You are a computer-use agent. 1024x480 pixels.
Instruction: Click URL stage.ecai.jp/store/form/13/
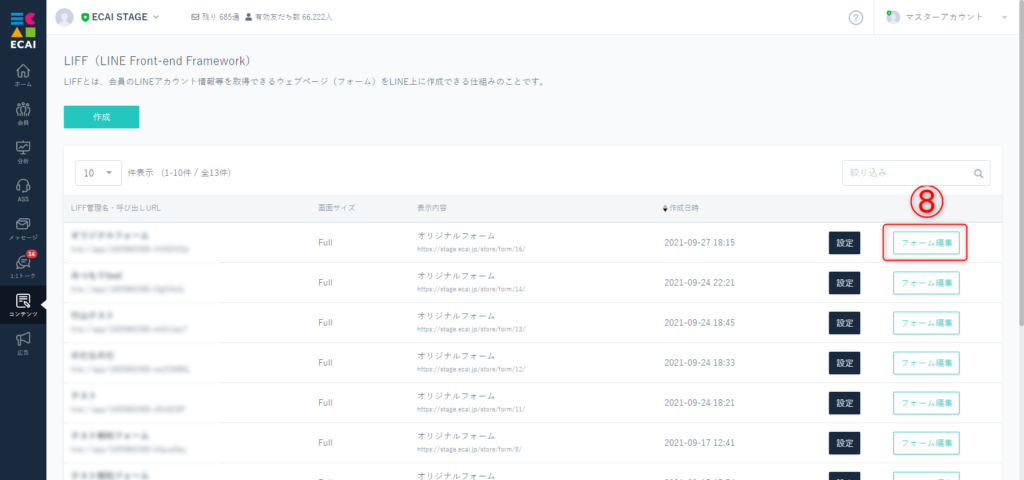[x=471, y=329]
